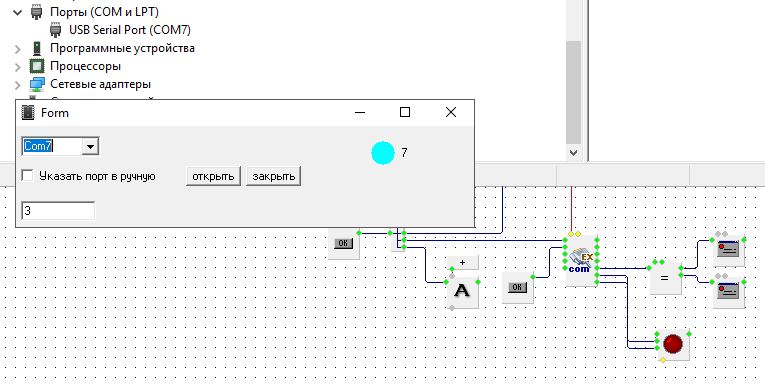Click the COM port EX component block

coord(580,261)
